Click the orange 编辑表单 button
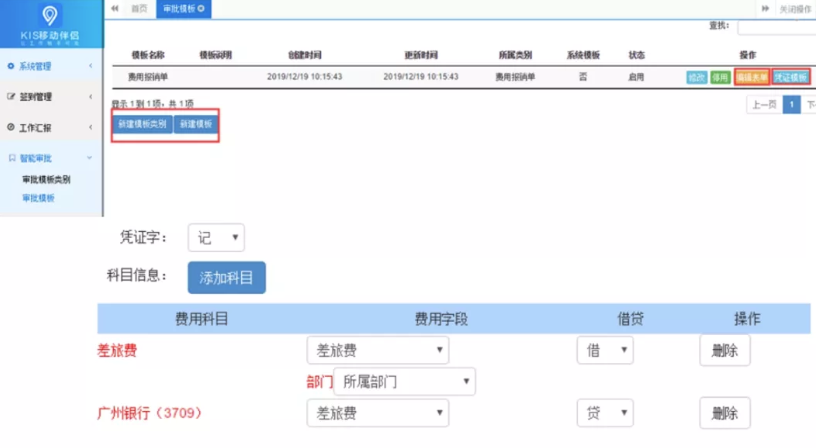The width and height of the screenshot is (816, 448). (x=751, y=77)
